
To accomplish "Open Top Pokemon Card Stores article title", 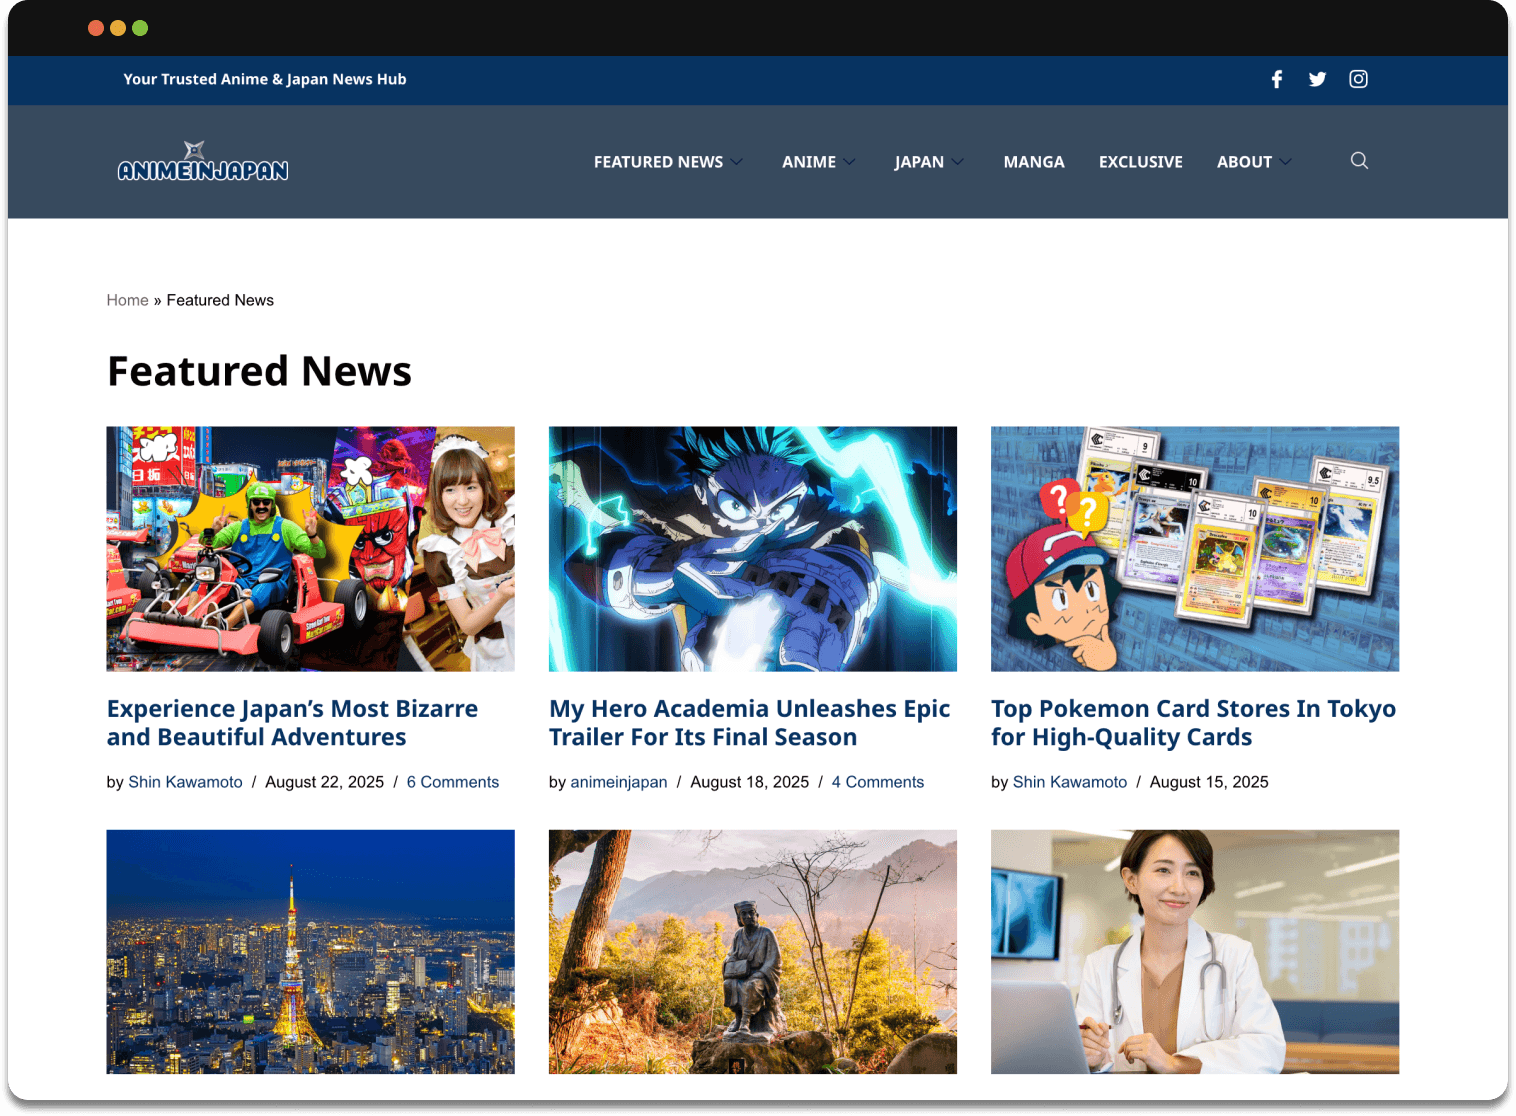I will (x=1193, y=723).
